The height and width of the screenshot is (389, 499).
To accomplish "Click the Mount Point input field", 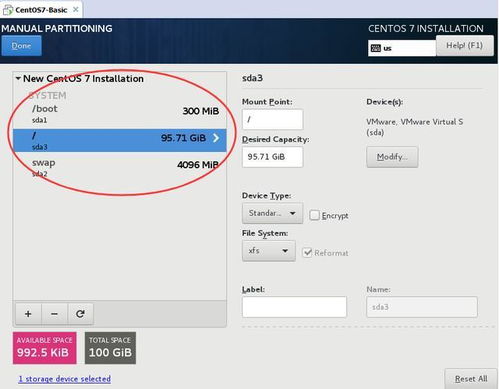I will tap(272, 119).
